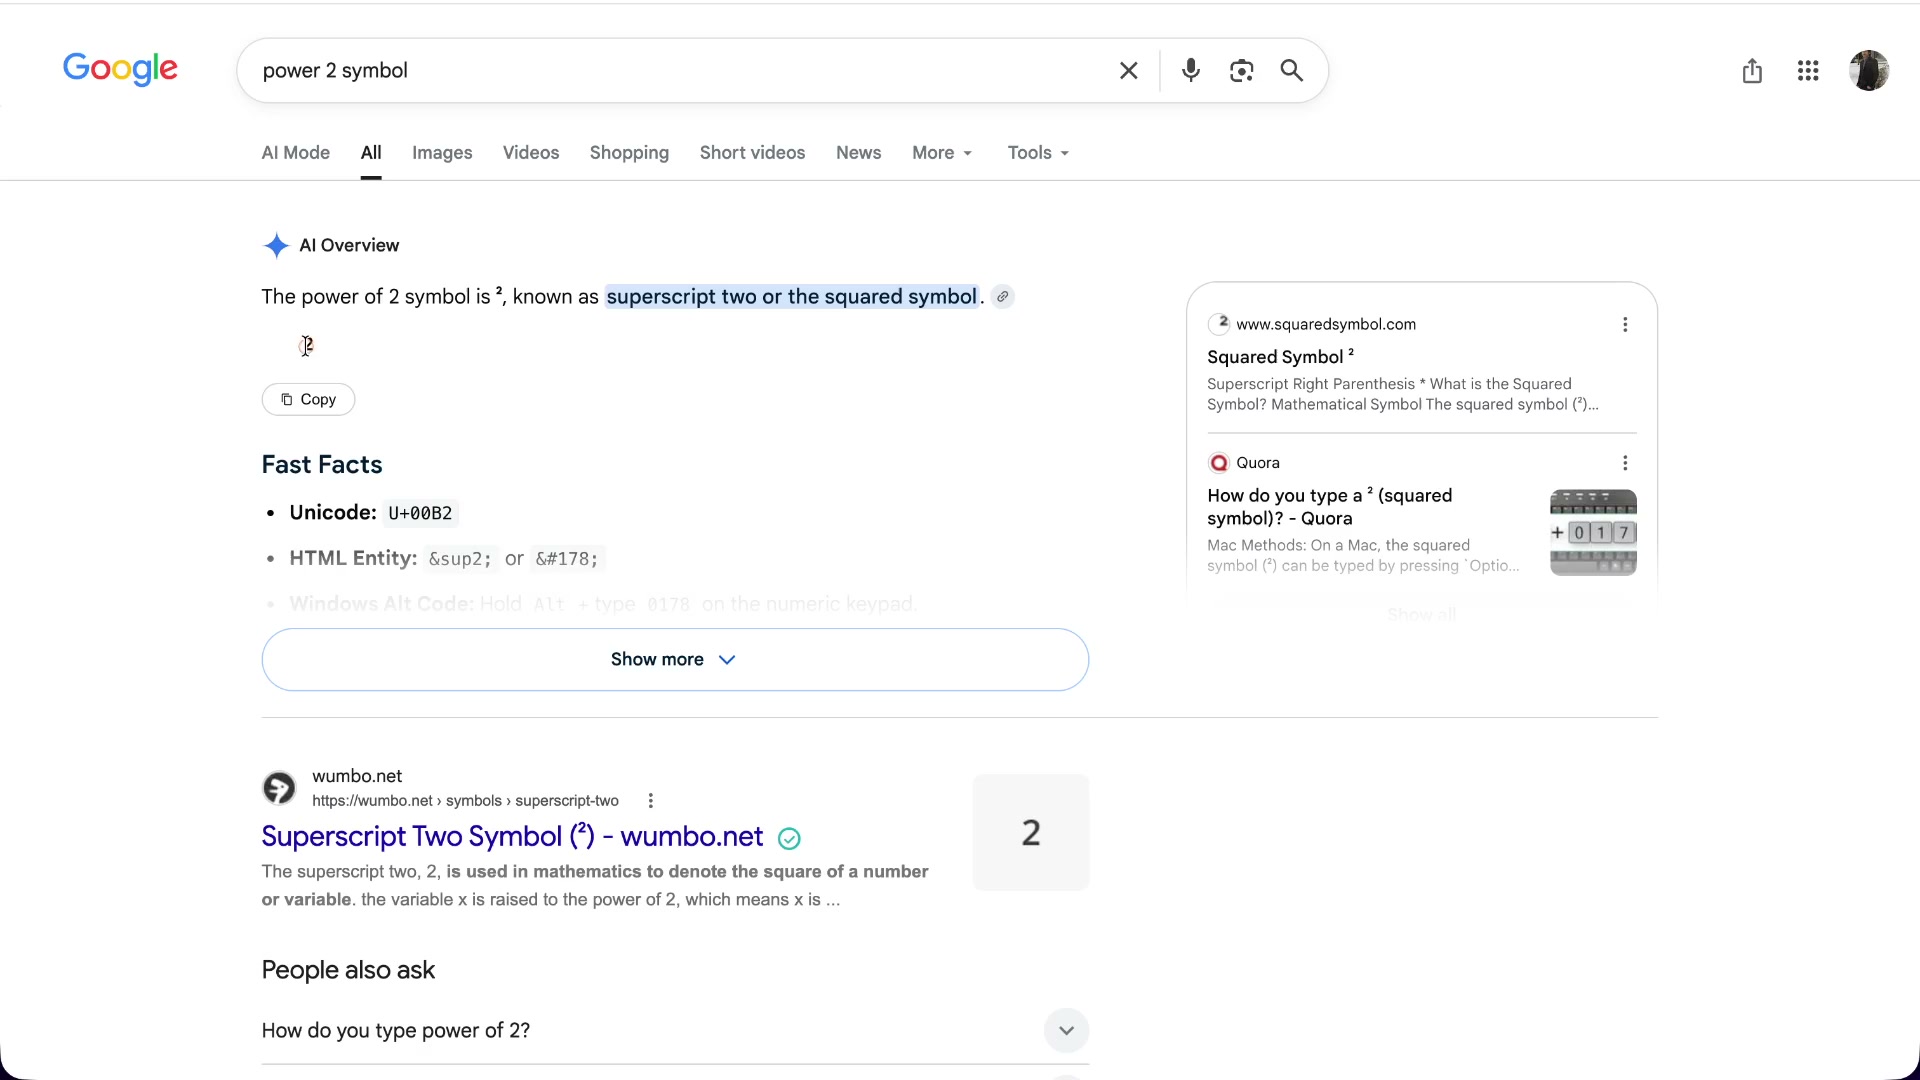Select the All results tab
Viewport: 1920px width, 1080px height.
[371, 153]
